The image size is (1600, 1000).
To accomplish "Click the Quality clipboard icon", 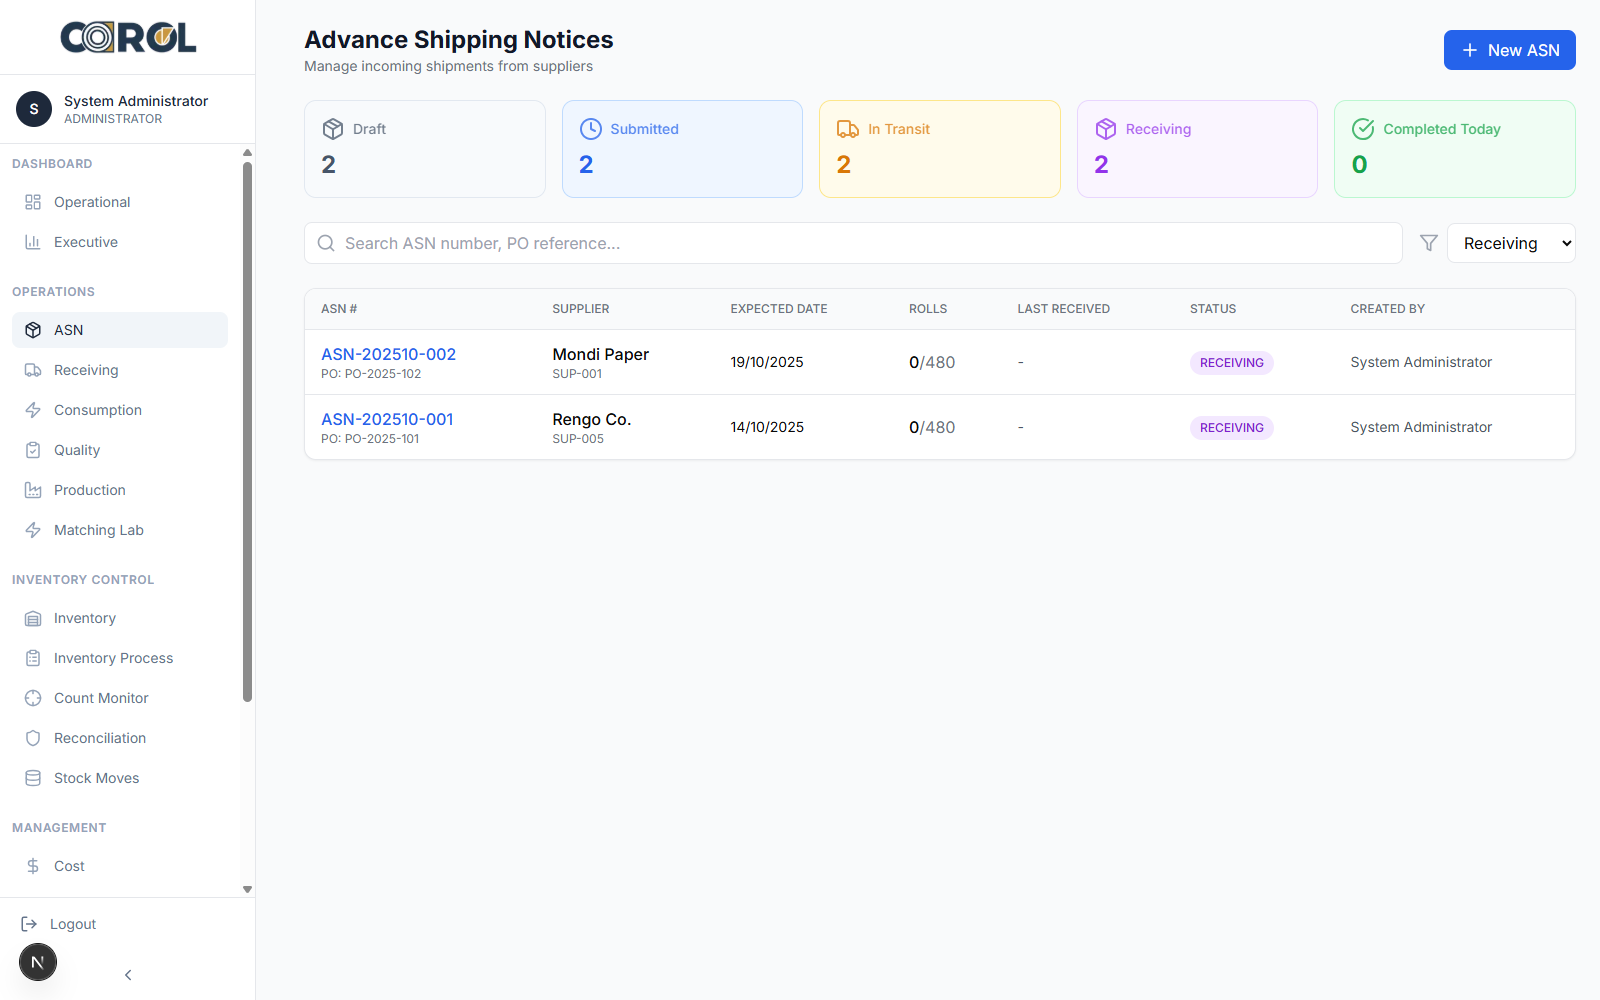I will (33, 450).
